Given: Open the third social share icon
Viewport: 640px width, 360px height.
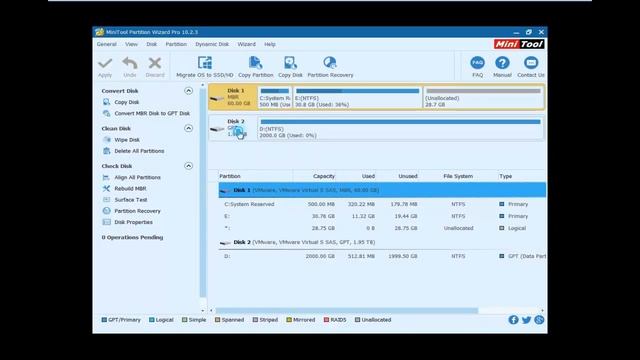Looking at the screenshot, I should (539, 320).
